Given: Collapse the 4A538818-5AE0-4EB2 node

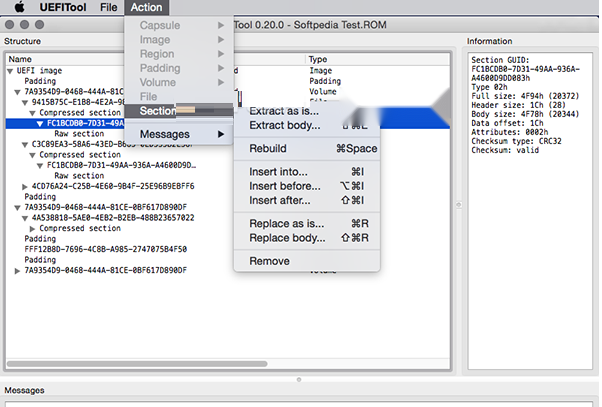Looking at the screenshot, I should [26, 217].
